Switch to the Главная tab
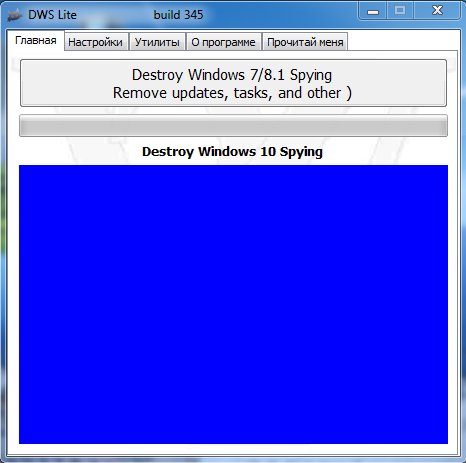 tap(36, 40)
